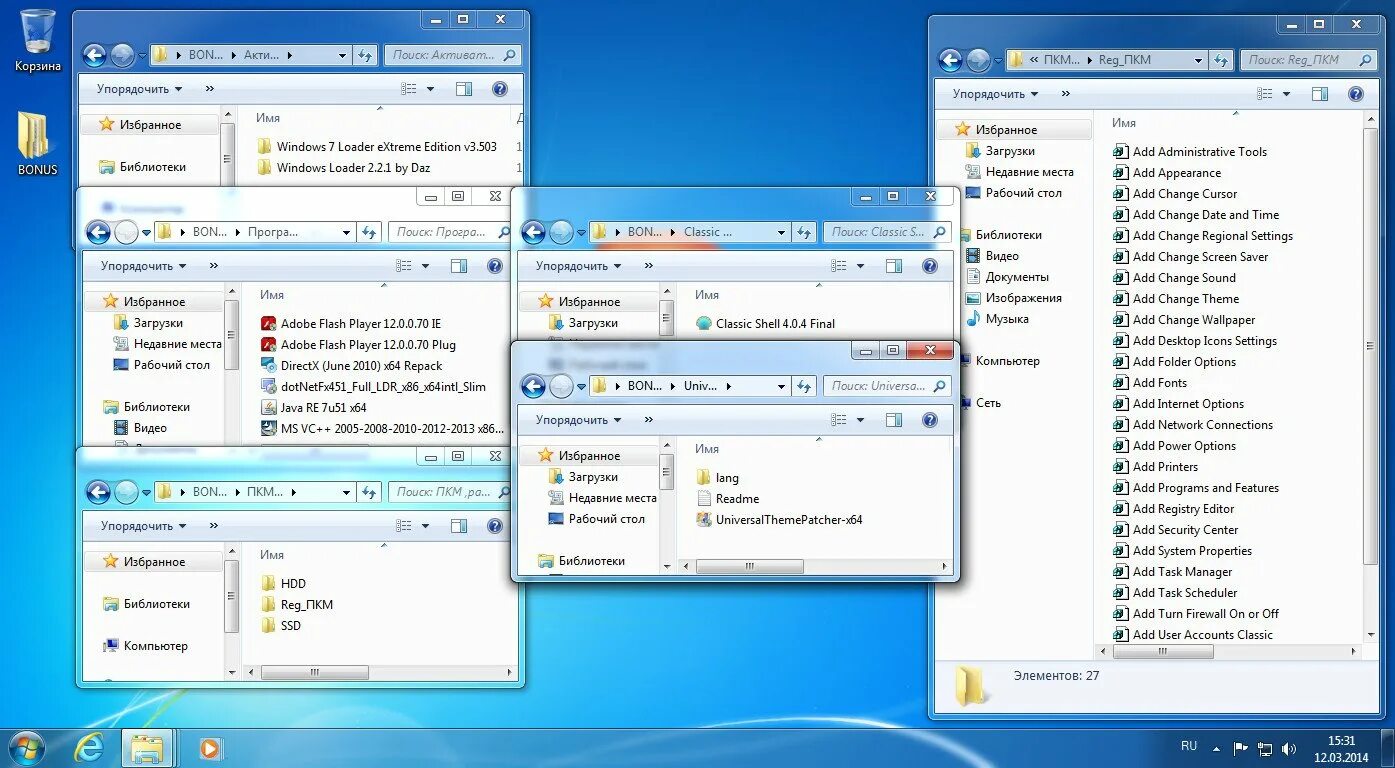Open Упорядочить menu in Univ... window
Image resolution: width=1395 pixels, height=768 pixels.
(x=578, y=420)
